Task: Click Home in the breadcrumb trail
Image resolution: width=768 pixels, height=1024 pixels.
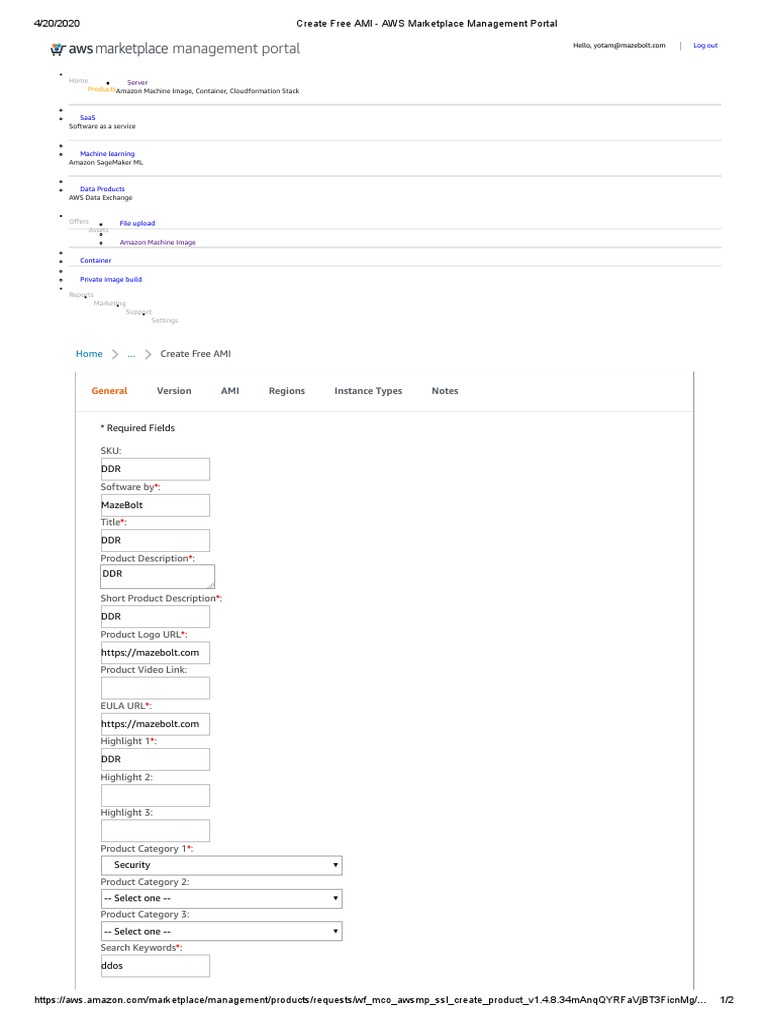Action: point(89,354)
